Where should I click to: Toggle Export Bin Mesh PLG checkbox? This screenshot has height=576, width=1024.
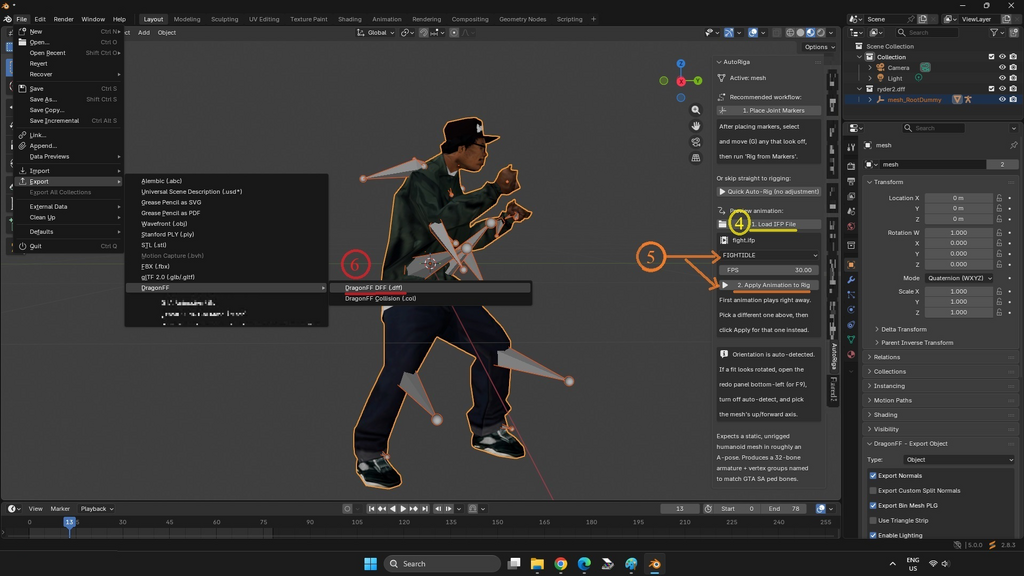point(873,505)
